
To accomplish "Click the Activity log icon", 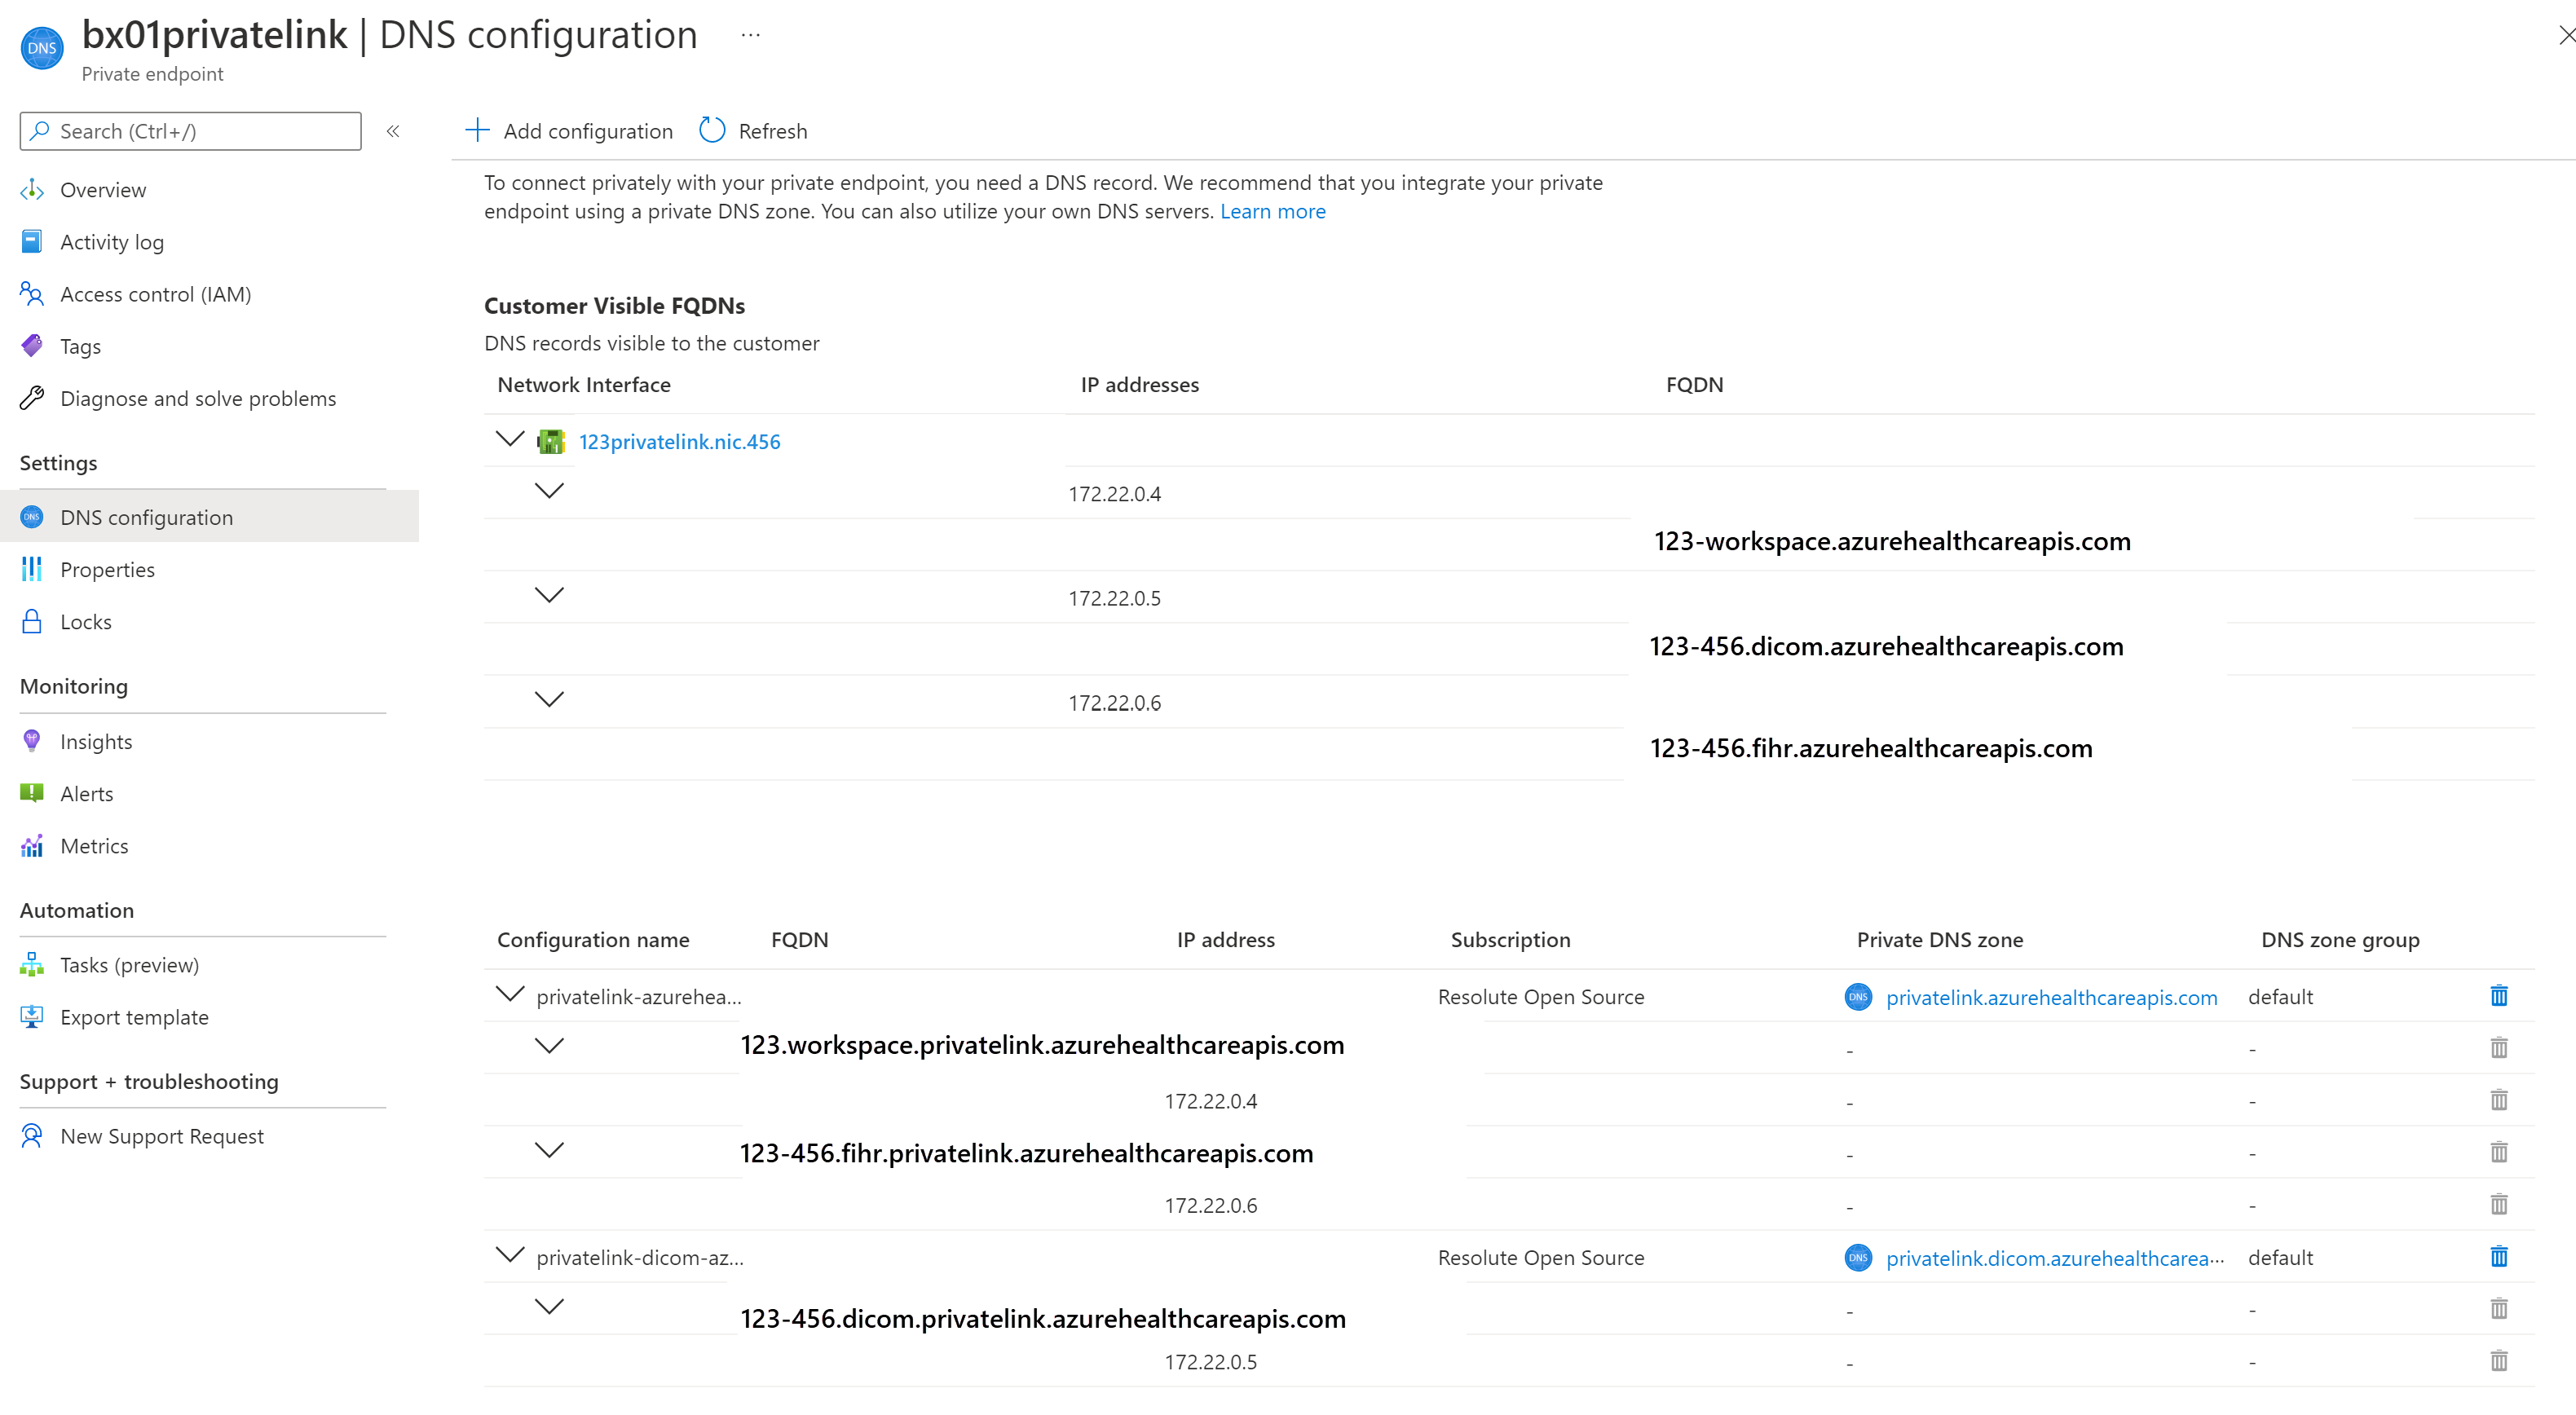I will point(33,240).
